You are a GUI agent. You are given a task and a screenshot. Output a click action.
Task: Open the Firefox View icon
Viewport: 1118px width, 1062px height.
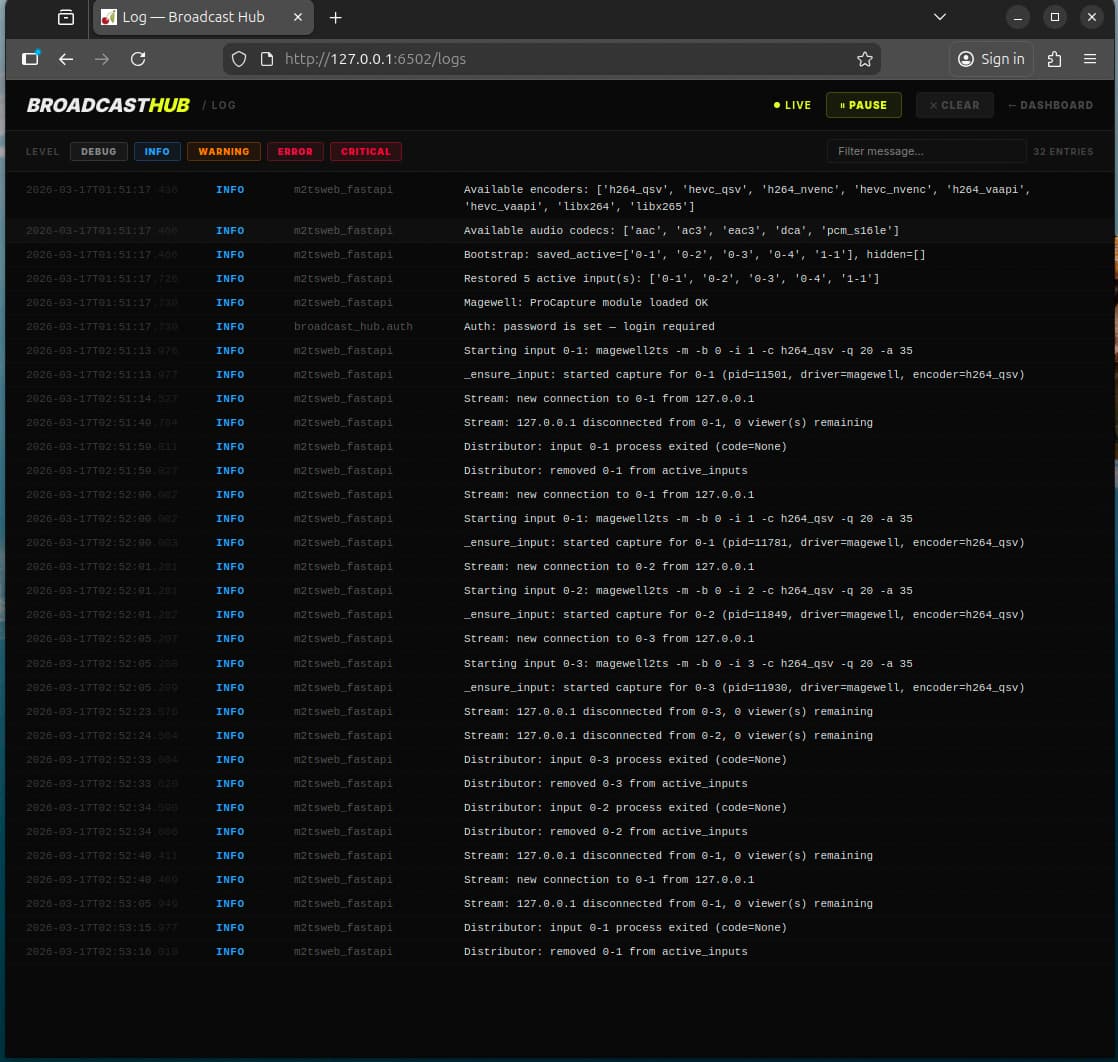pos(66,18)
